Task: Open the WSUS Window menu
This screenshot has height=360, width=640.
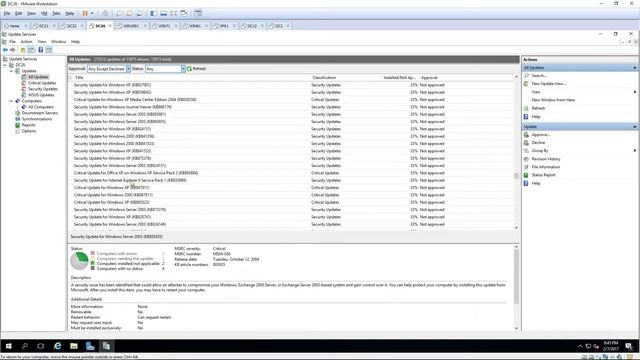Action: [58, 42]
